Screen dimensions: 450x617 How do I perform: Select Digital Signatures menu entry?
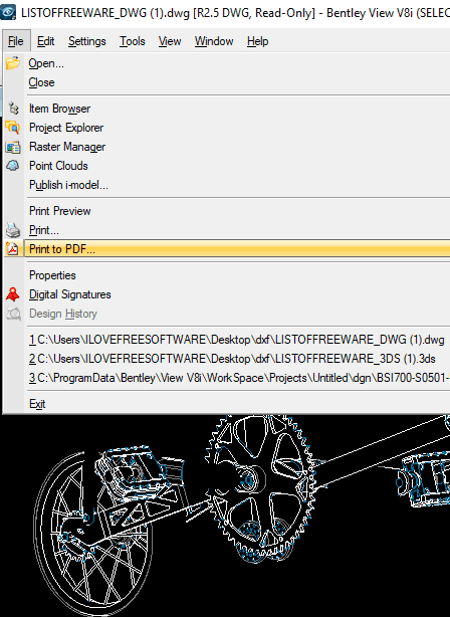click(227, 294)
